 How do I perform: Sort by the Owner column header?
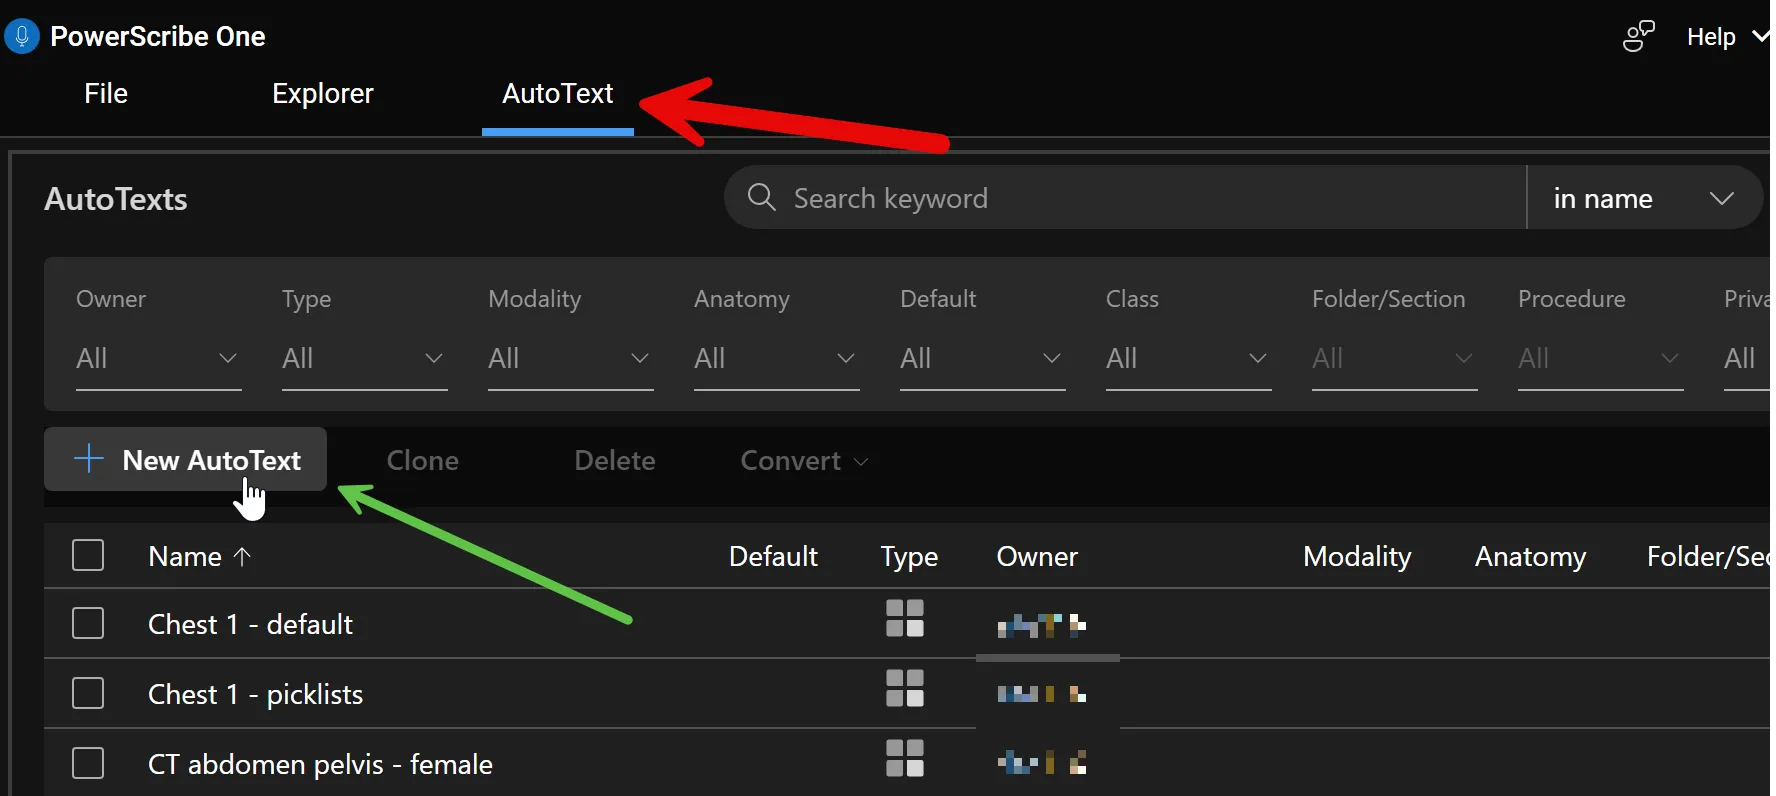(x=1037, y=556)
